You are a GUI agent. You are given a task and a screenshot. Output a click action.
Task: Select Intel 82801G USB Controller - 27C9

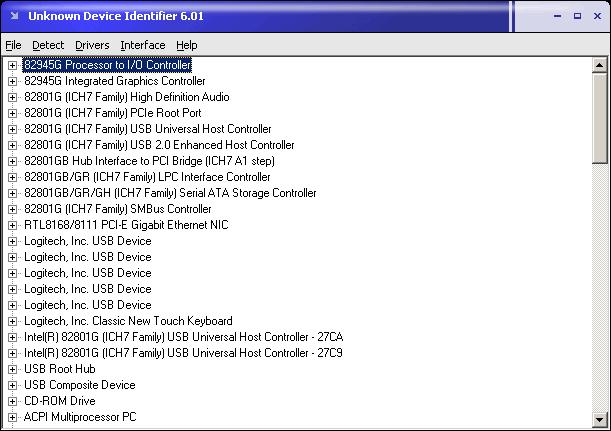point(183,353)
